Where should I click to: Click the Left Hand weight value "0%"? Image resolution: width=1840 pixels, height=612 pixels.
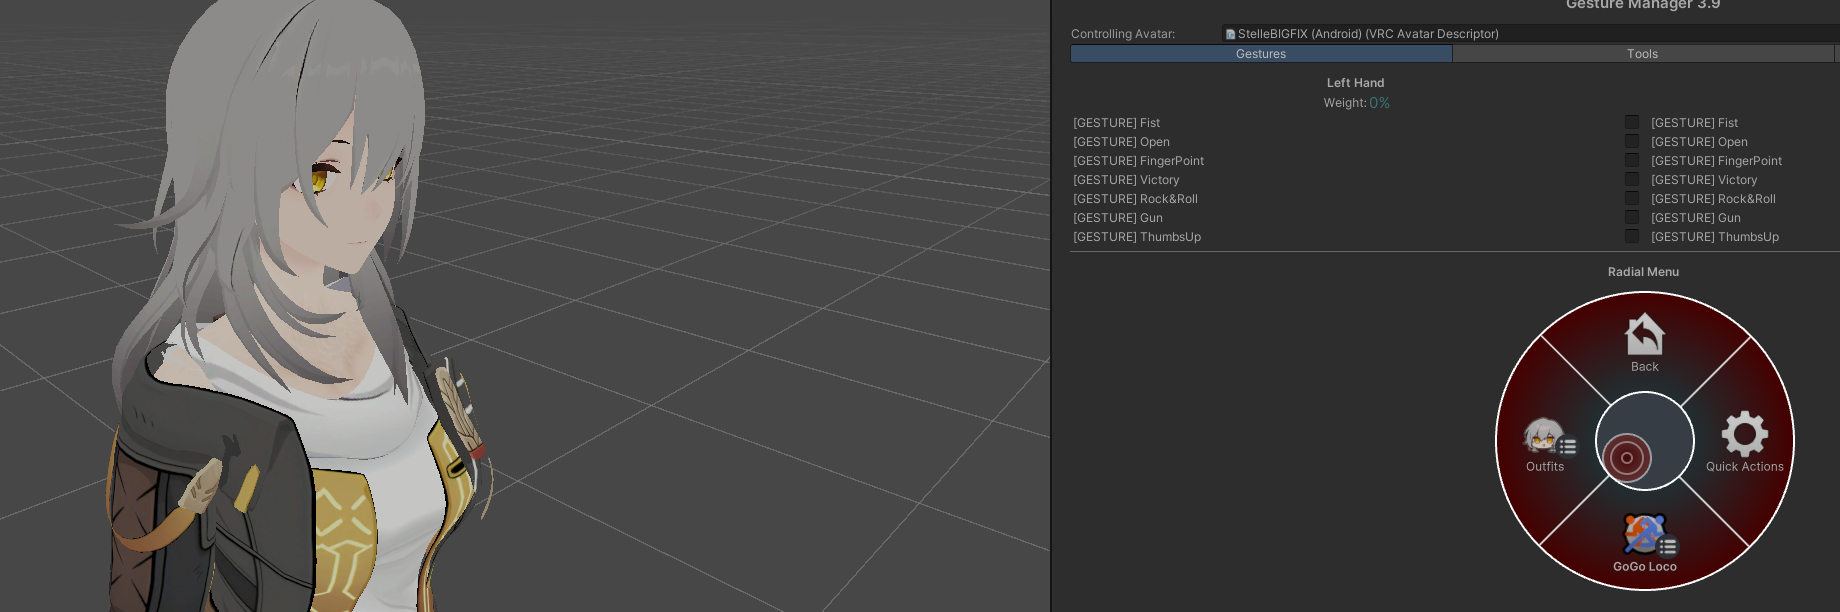pyautogui.click(x=1379, y=103)
